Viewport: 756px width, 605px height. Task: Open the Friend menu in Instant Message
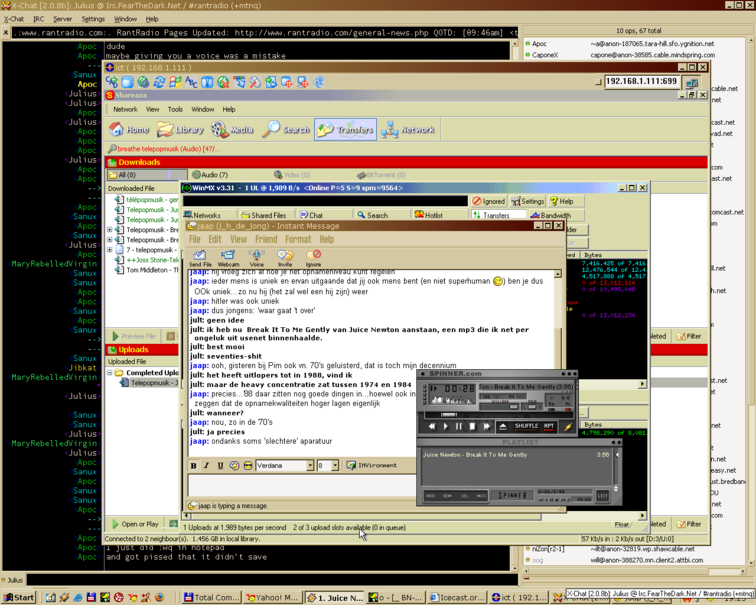[265, 240]
